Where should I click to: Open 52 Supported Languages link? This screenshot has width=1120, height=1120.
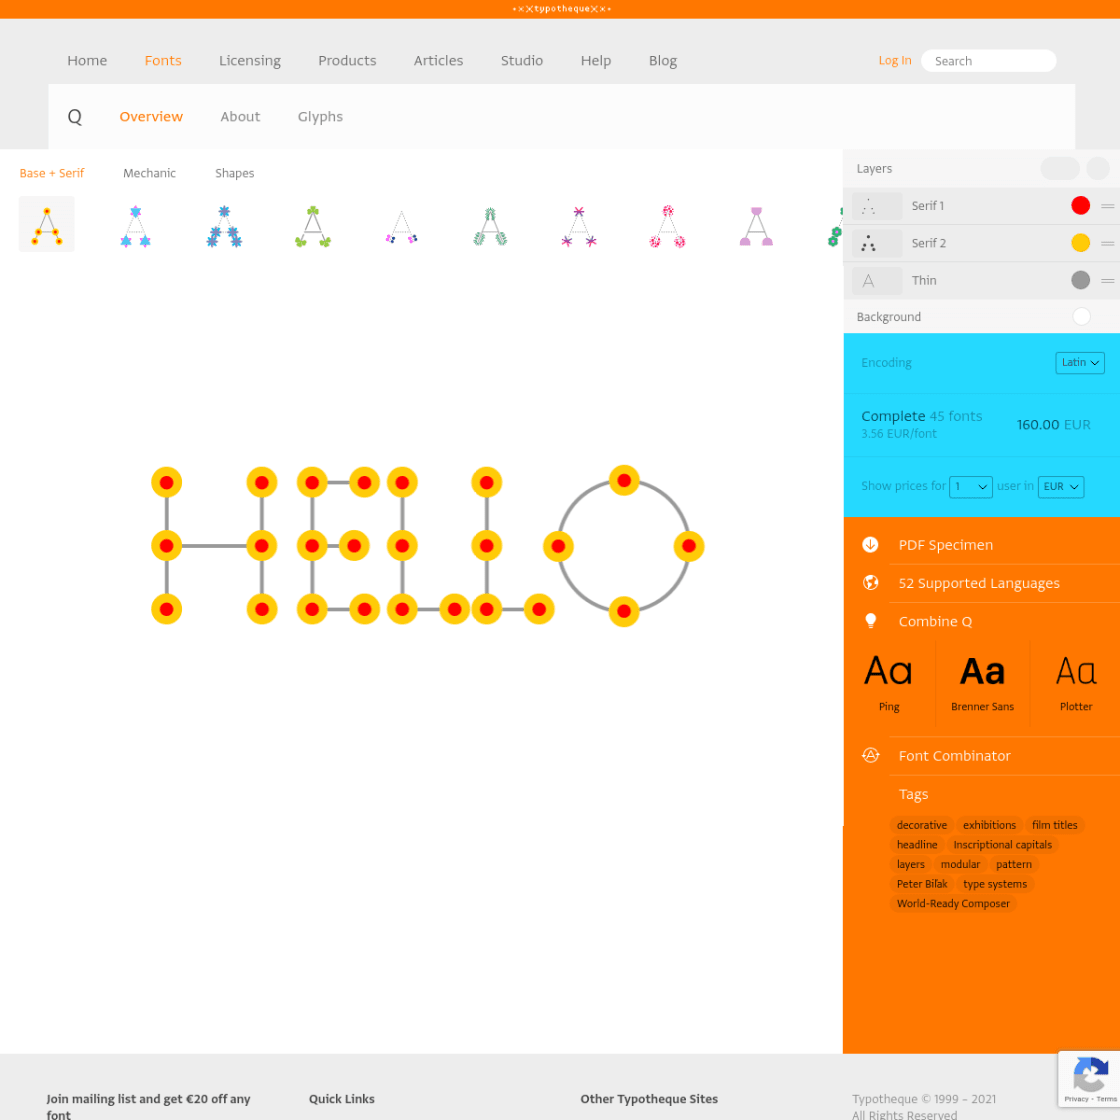pyautogui.click(x=979, y=584)
